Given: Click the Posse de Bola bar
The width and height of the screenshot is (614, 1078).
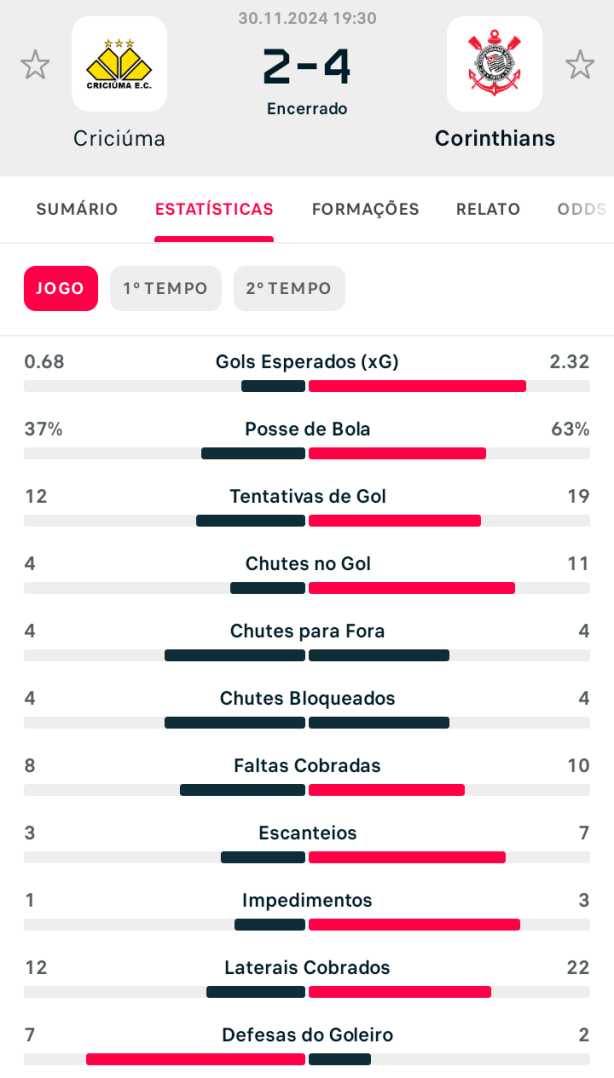Looking at the screenshot, I should point(307,454).
